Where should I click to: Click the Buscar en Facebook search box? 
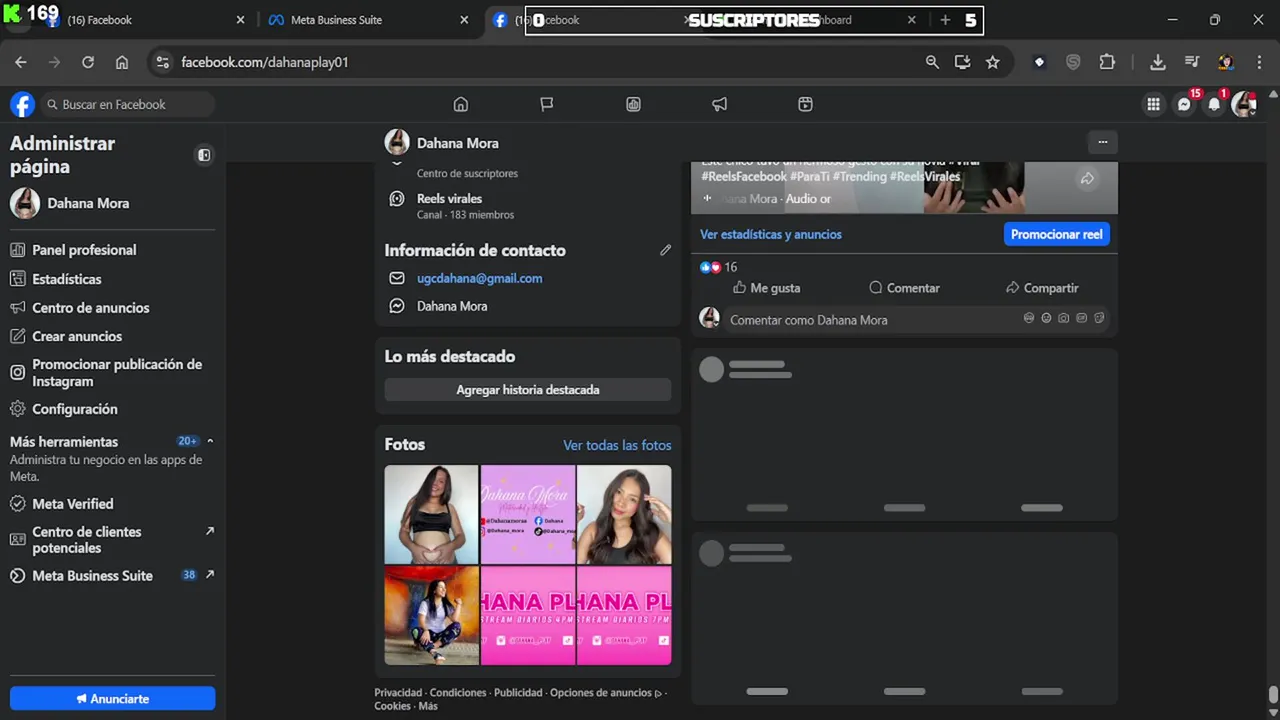point(128,104)
